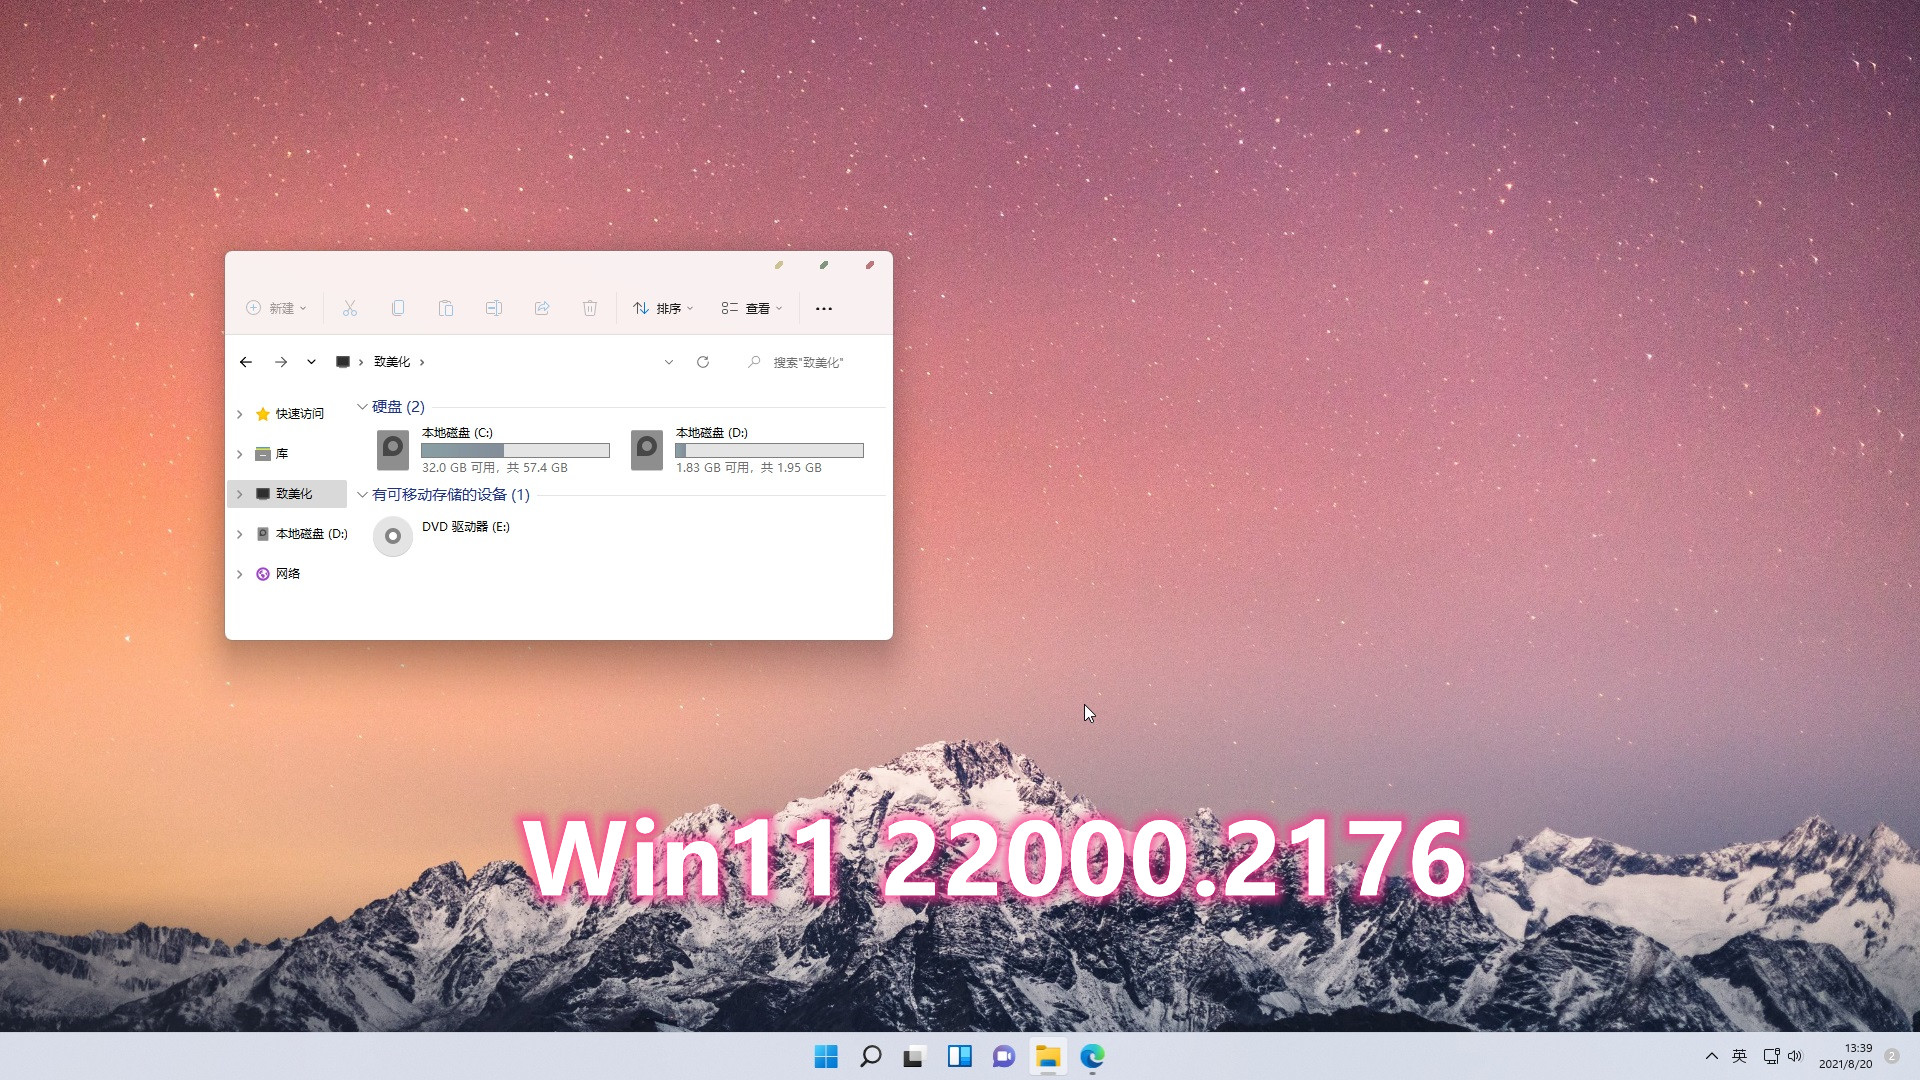
Task: Open Task View on the taskbar
Action: pyautogui.click(x=915, y=1056)
